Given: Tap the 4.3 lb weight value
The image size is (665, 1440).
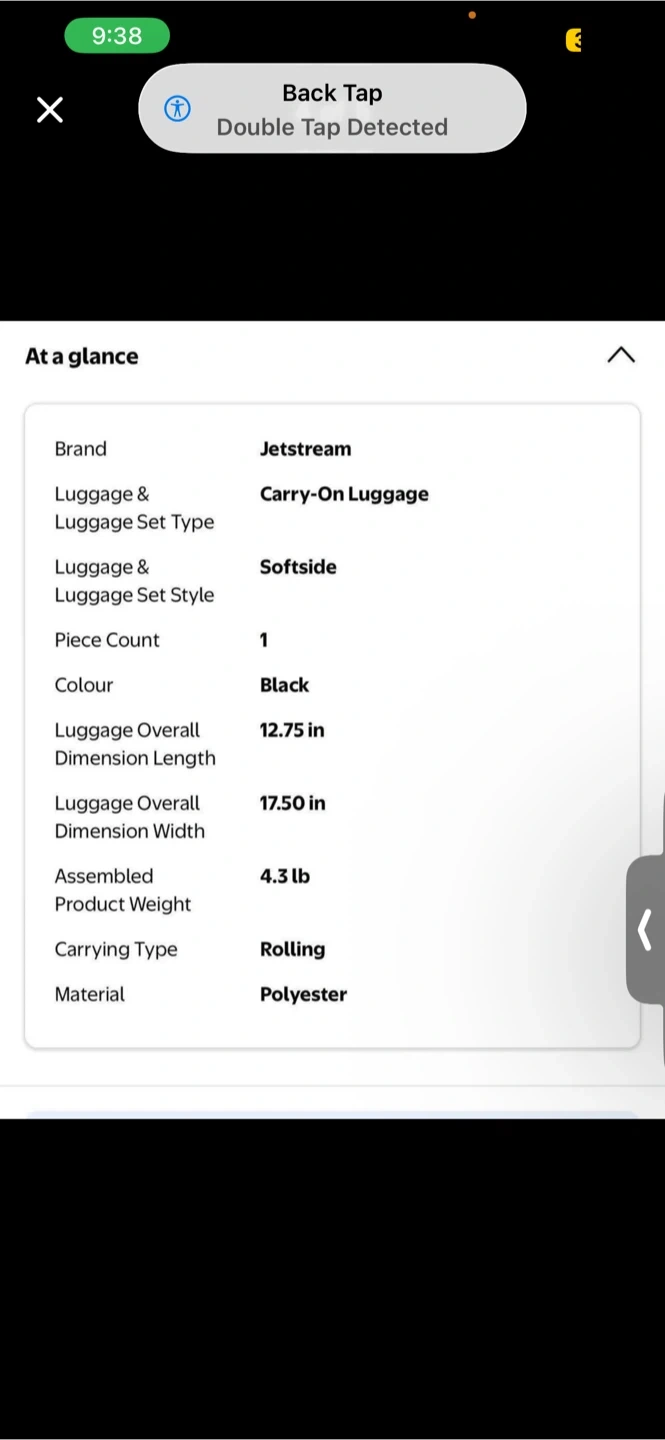Looking at the screenshot, I should pyautogui.click(x=285, y=876).
